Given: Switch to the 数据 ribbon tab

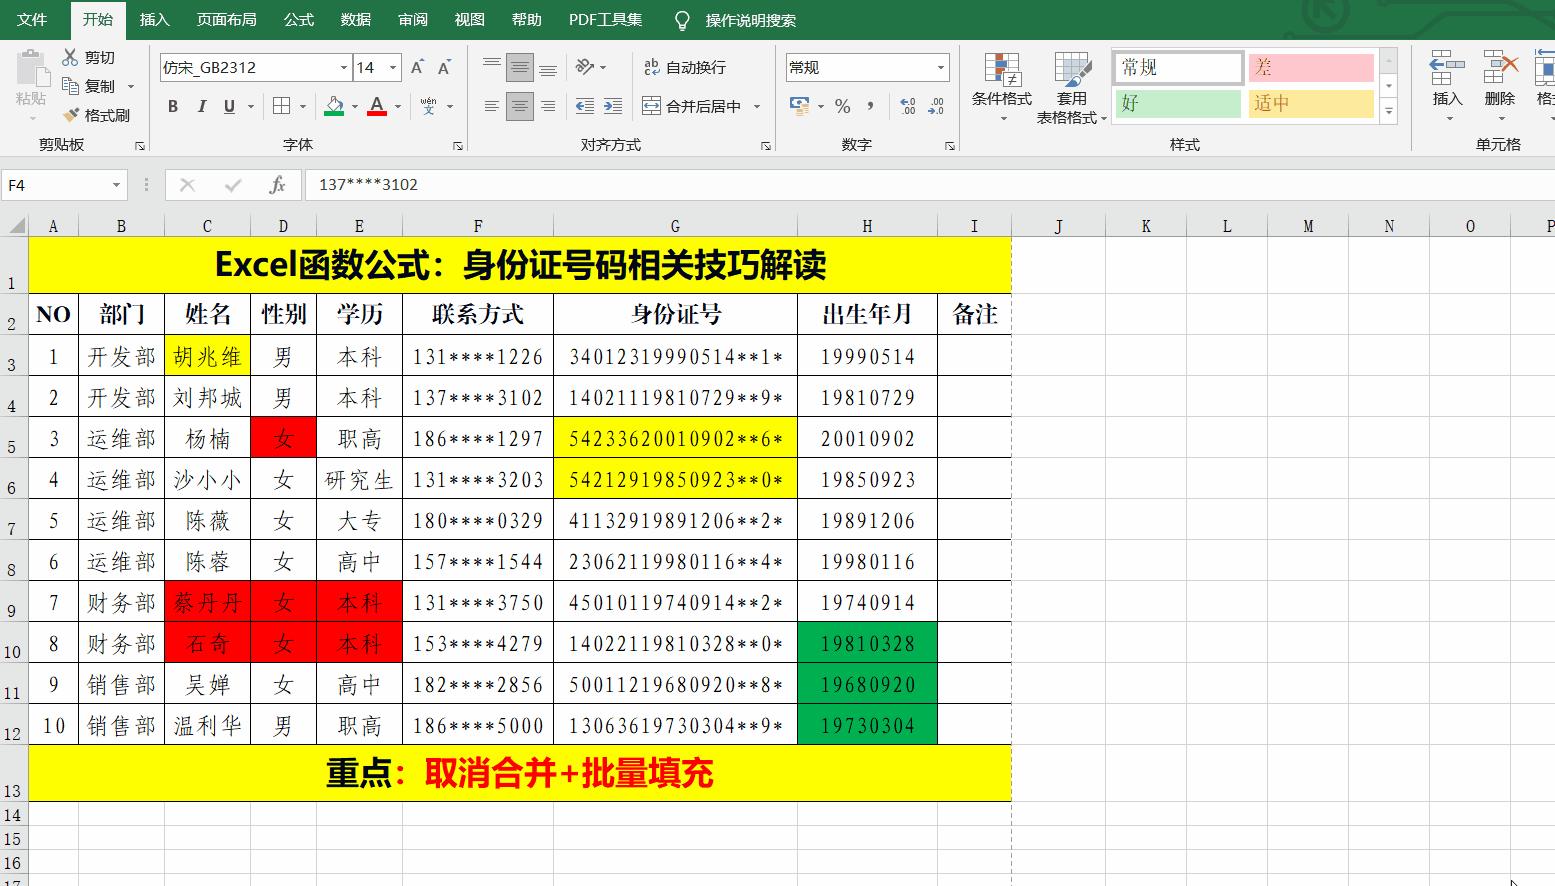Looking at the screenshot, I should tap(355, 18).
